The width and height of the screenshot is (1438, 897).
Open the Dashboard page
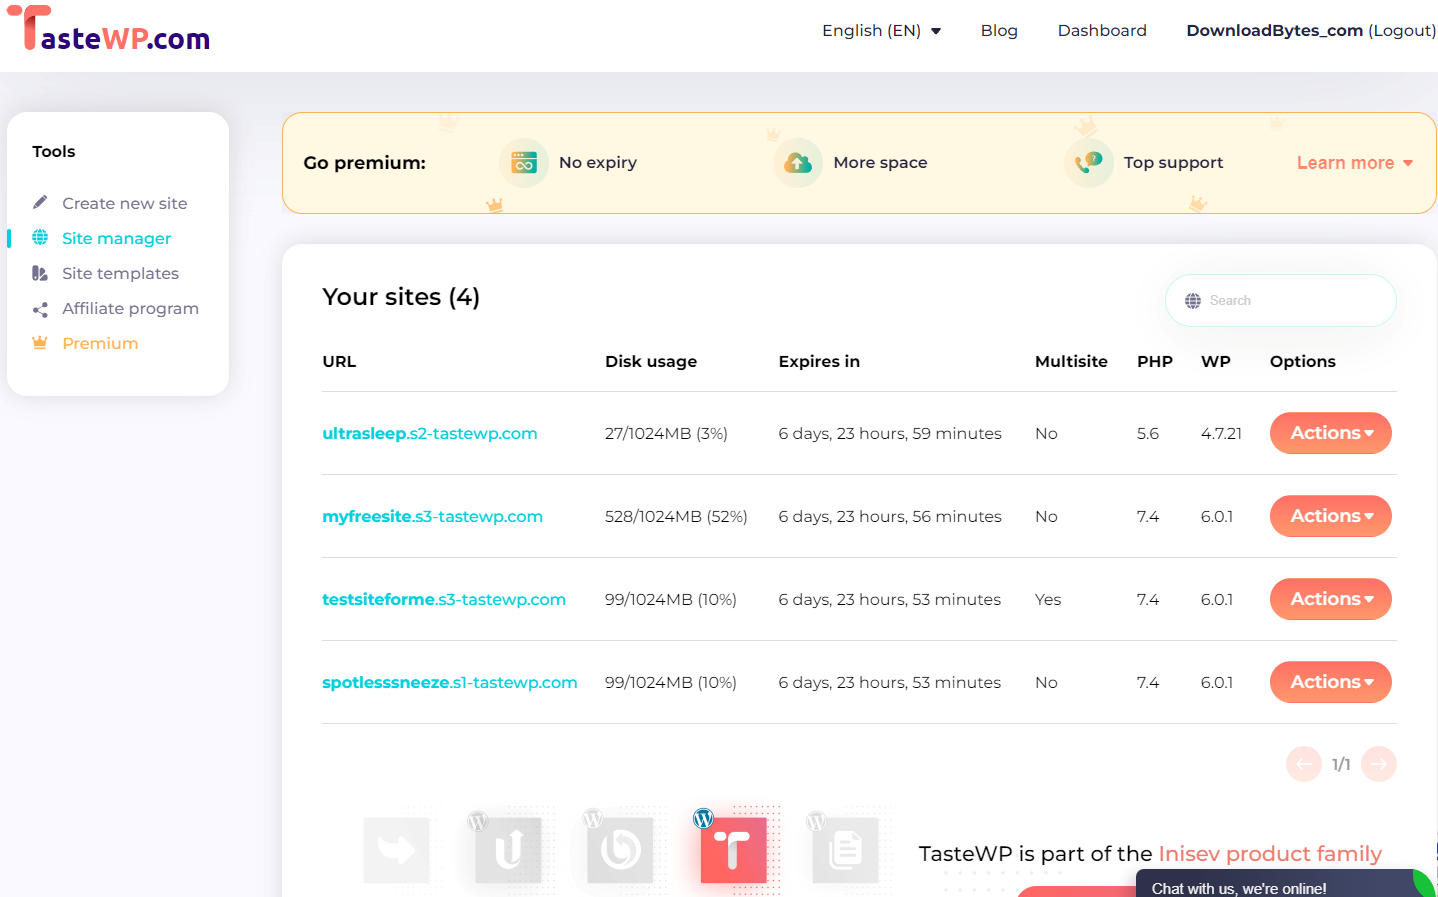point(1102,31)
